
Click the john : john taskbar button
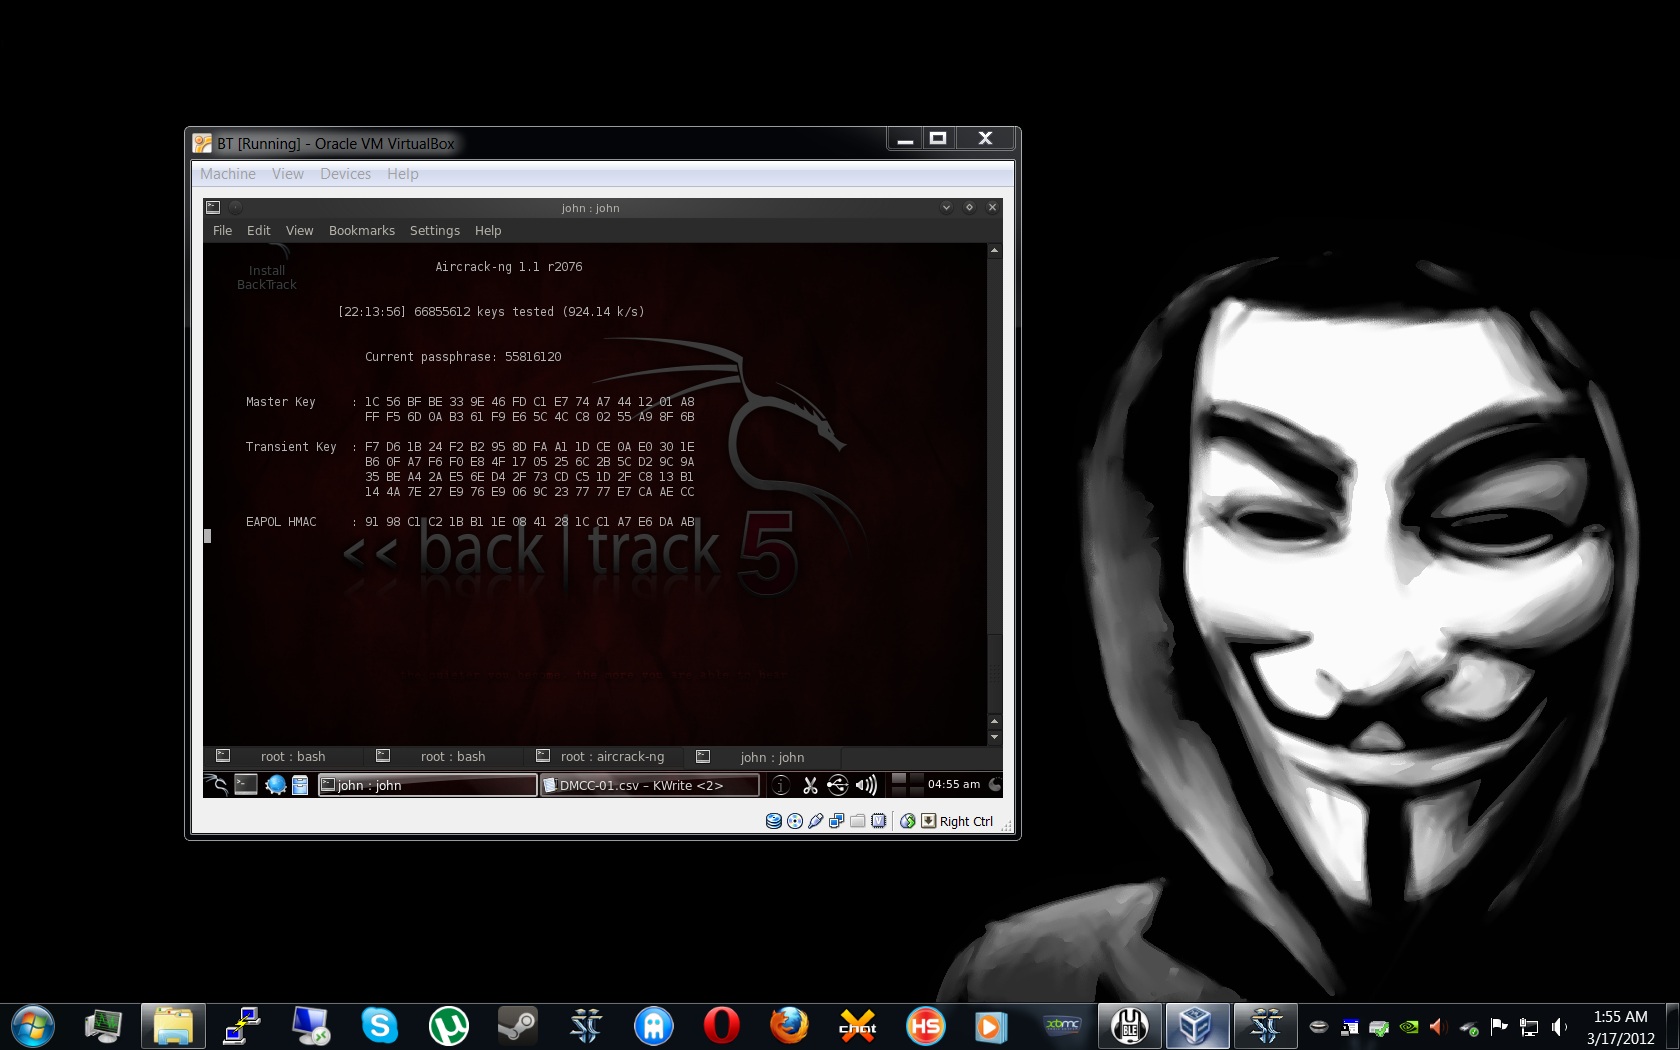427,786
